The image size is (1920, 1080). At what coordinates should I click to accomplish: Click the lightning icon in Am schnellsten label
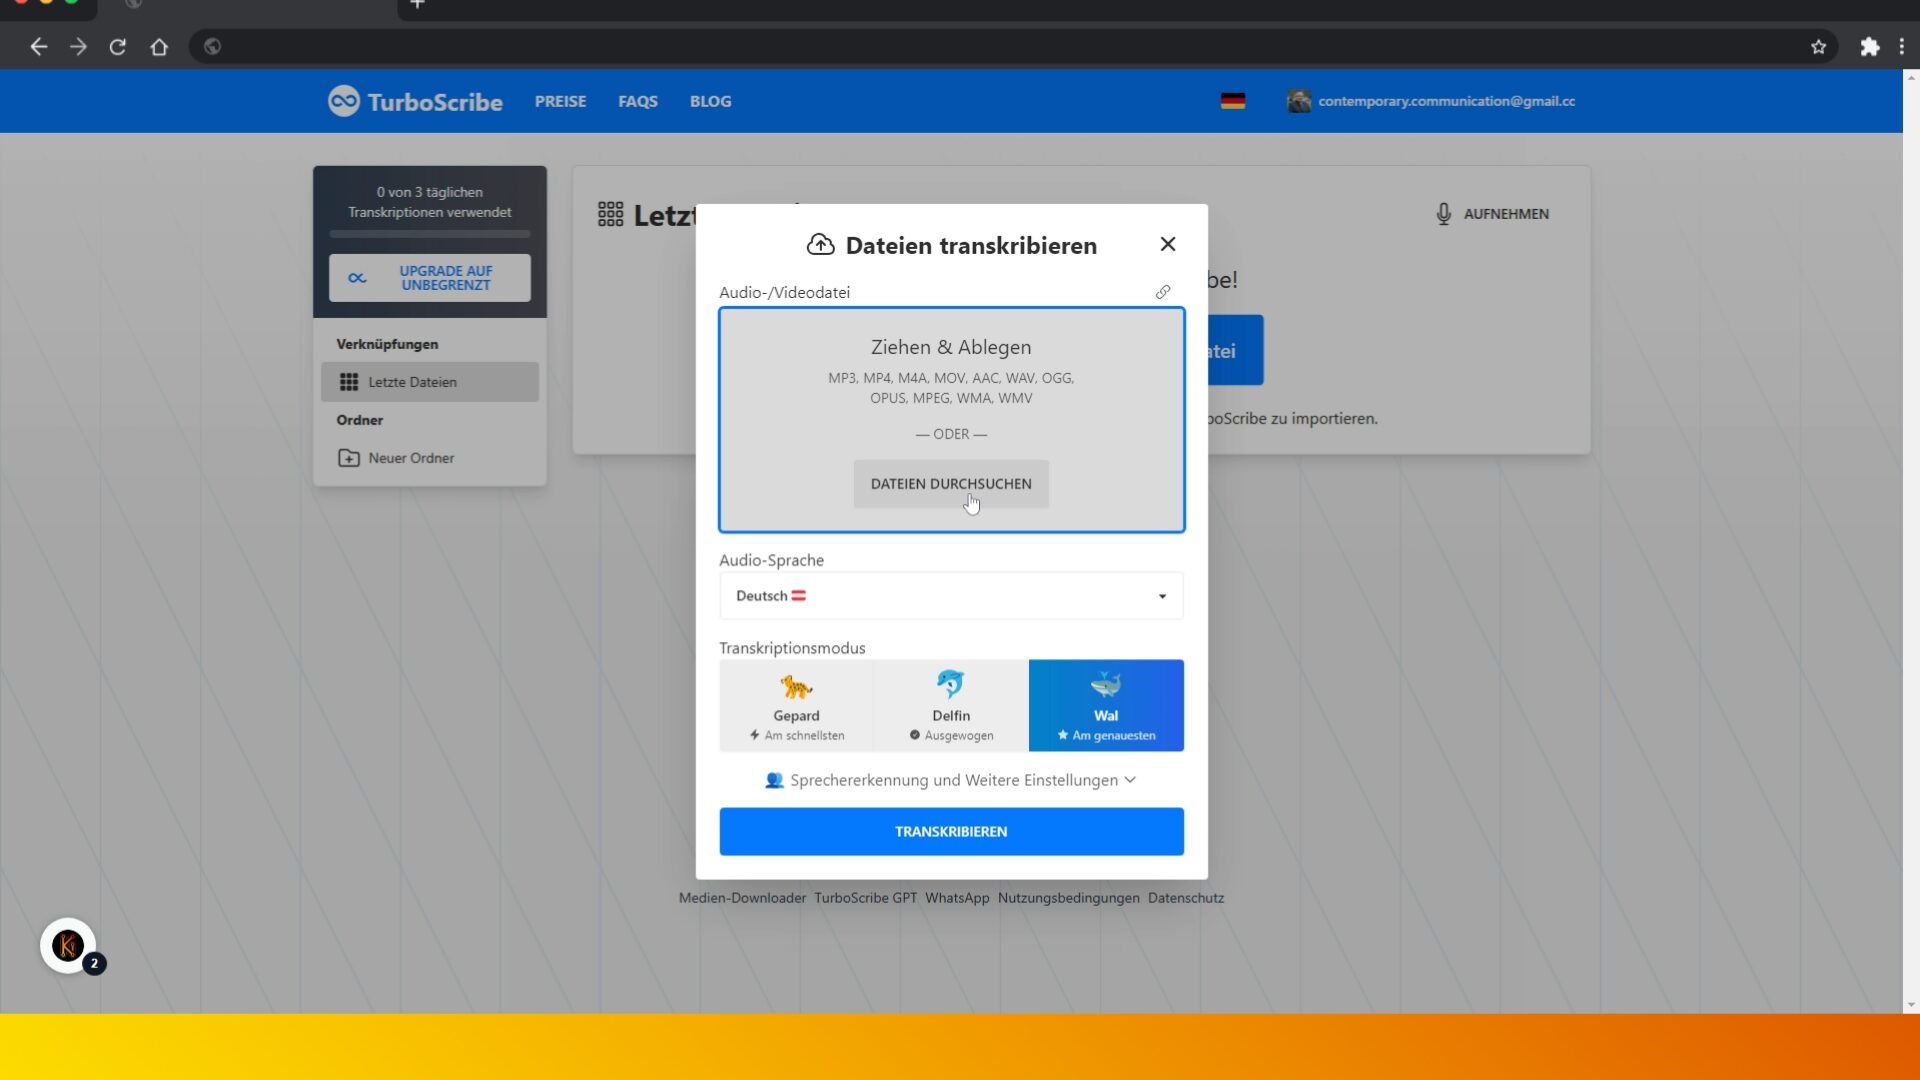click(755, 735)
